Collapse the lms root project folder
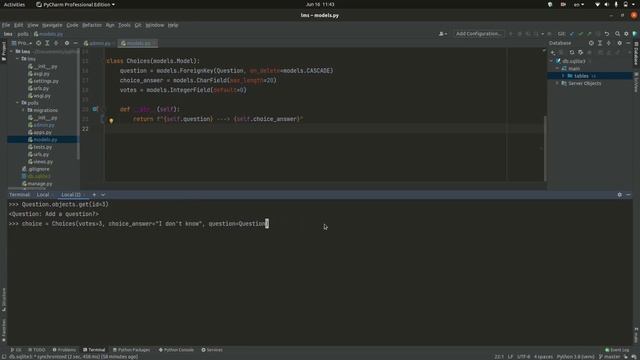Image resolution: width=640 pixels, height=360 pixels. tap(12, 52)
